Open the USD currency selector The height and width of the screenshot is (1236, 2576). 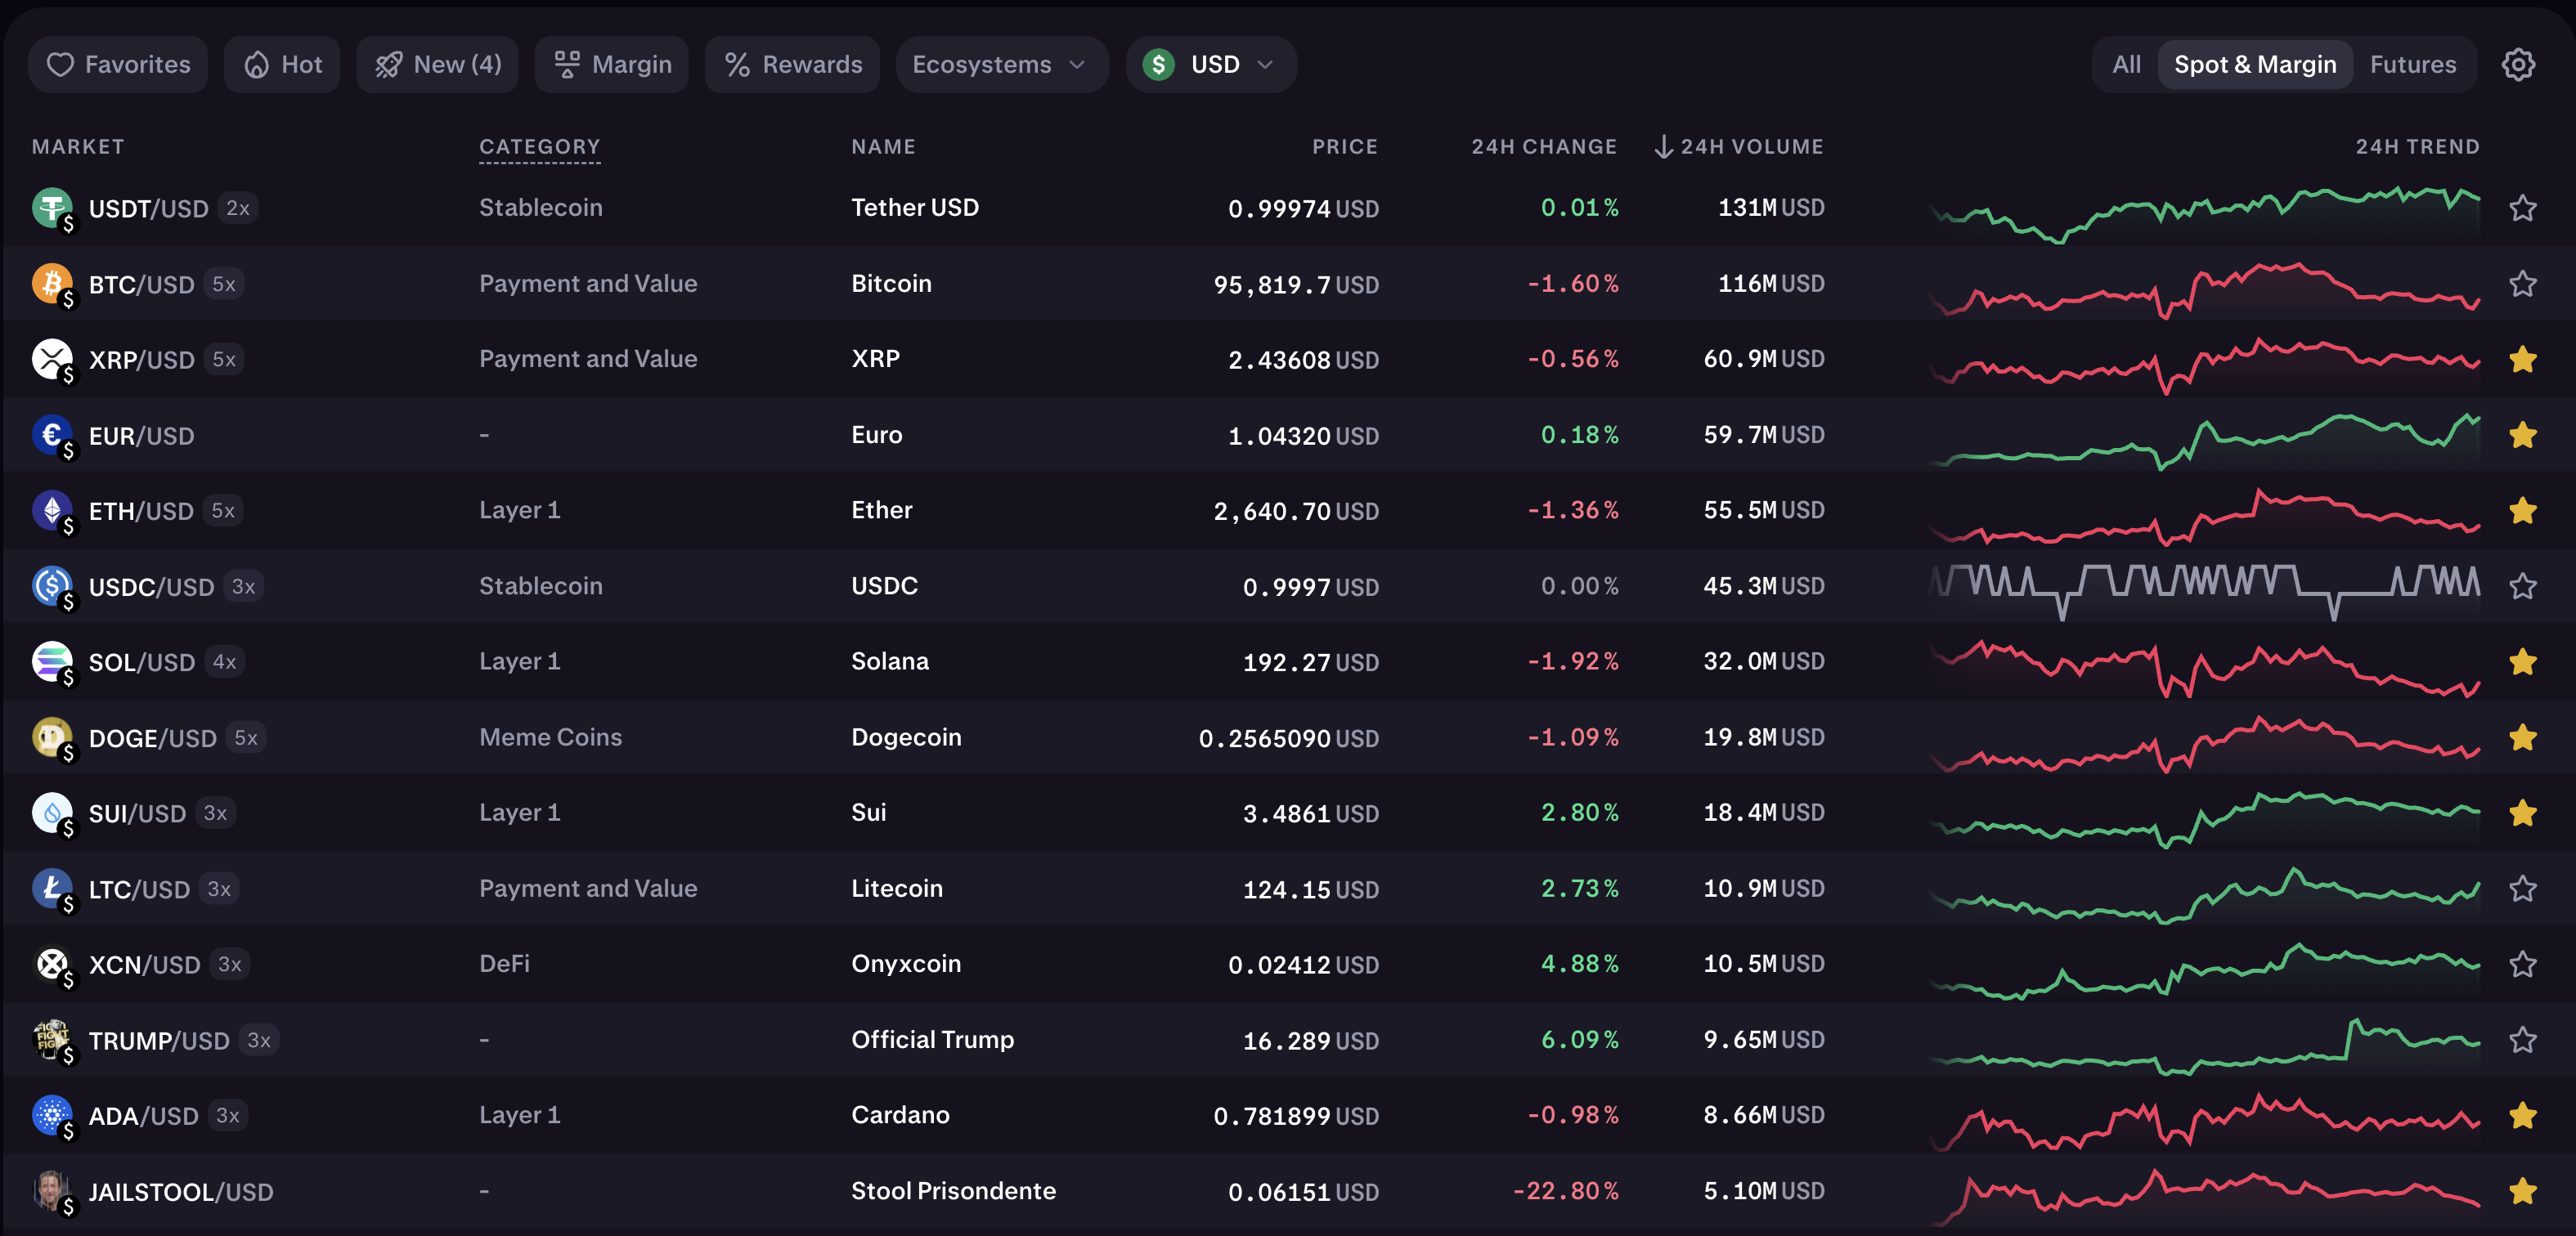(x=1210, y=65)
